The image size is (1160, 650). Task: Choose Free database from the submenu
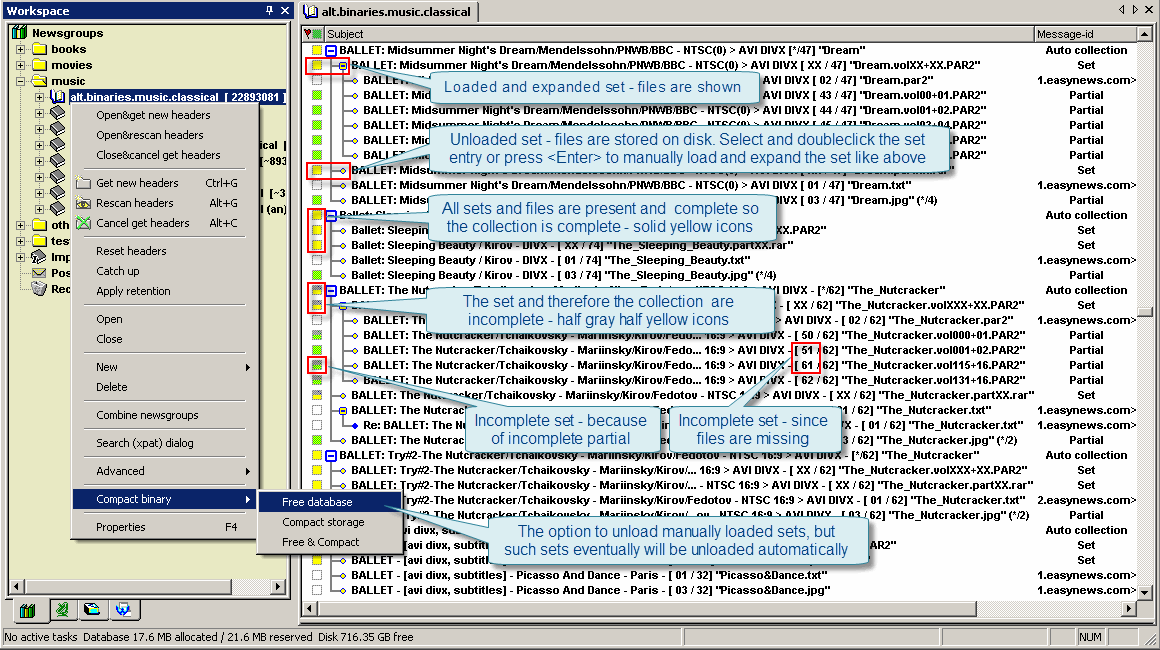pyautogui.click(x=317, y=502)
